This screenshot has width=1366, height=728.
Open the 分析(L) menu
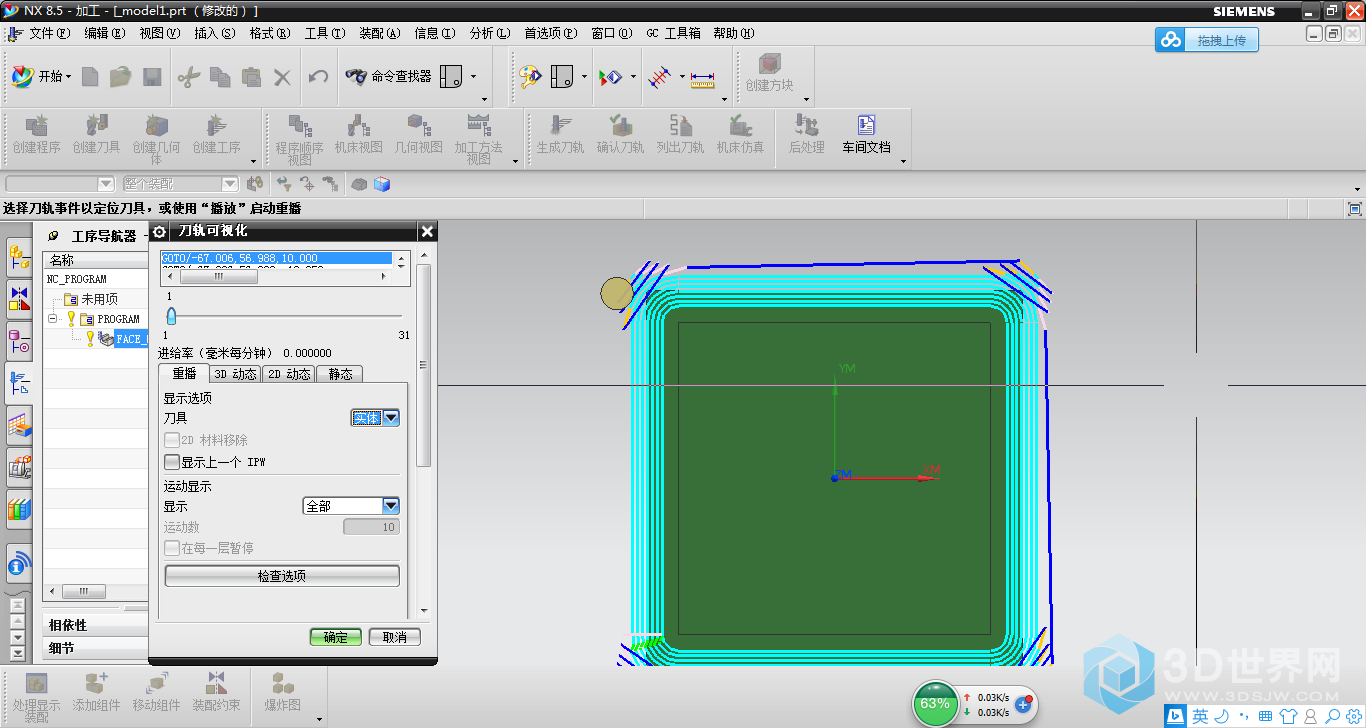tap(489, 33)
